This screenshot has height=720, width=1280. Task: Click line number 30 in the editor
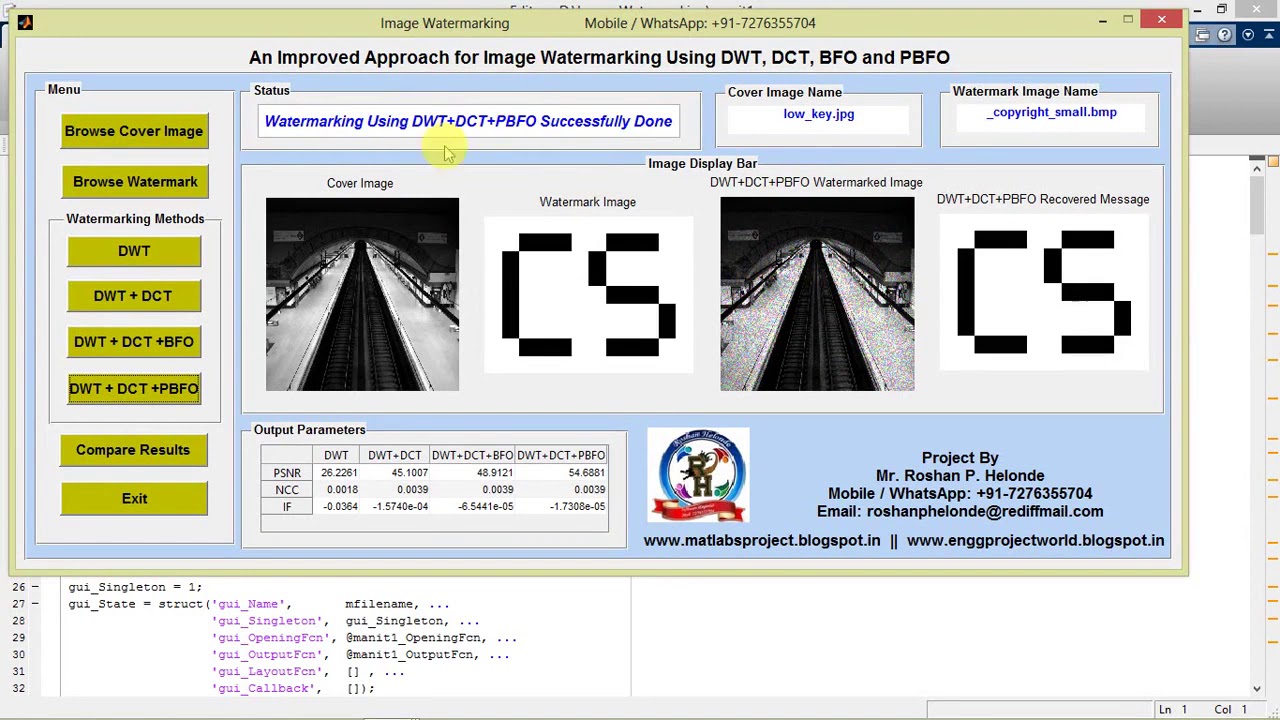(x=18, y=655)
